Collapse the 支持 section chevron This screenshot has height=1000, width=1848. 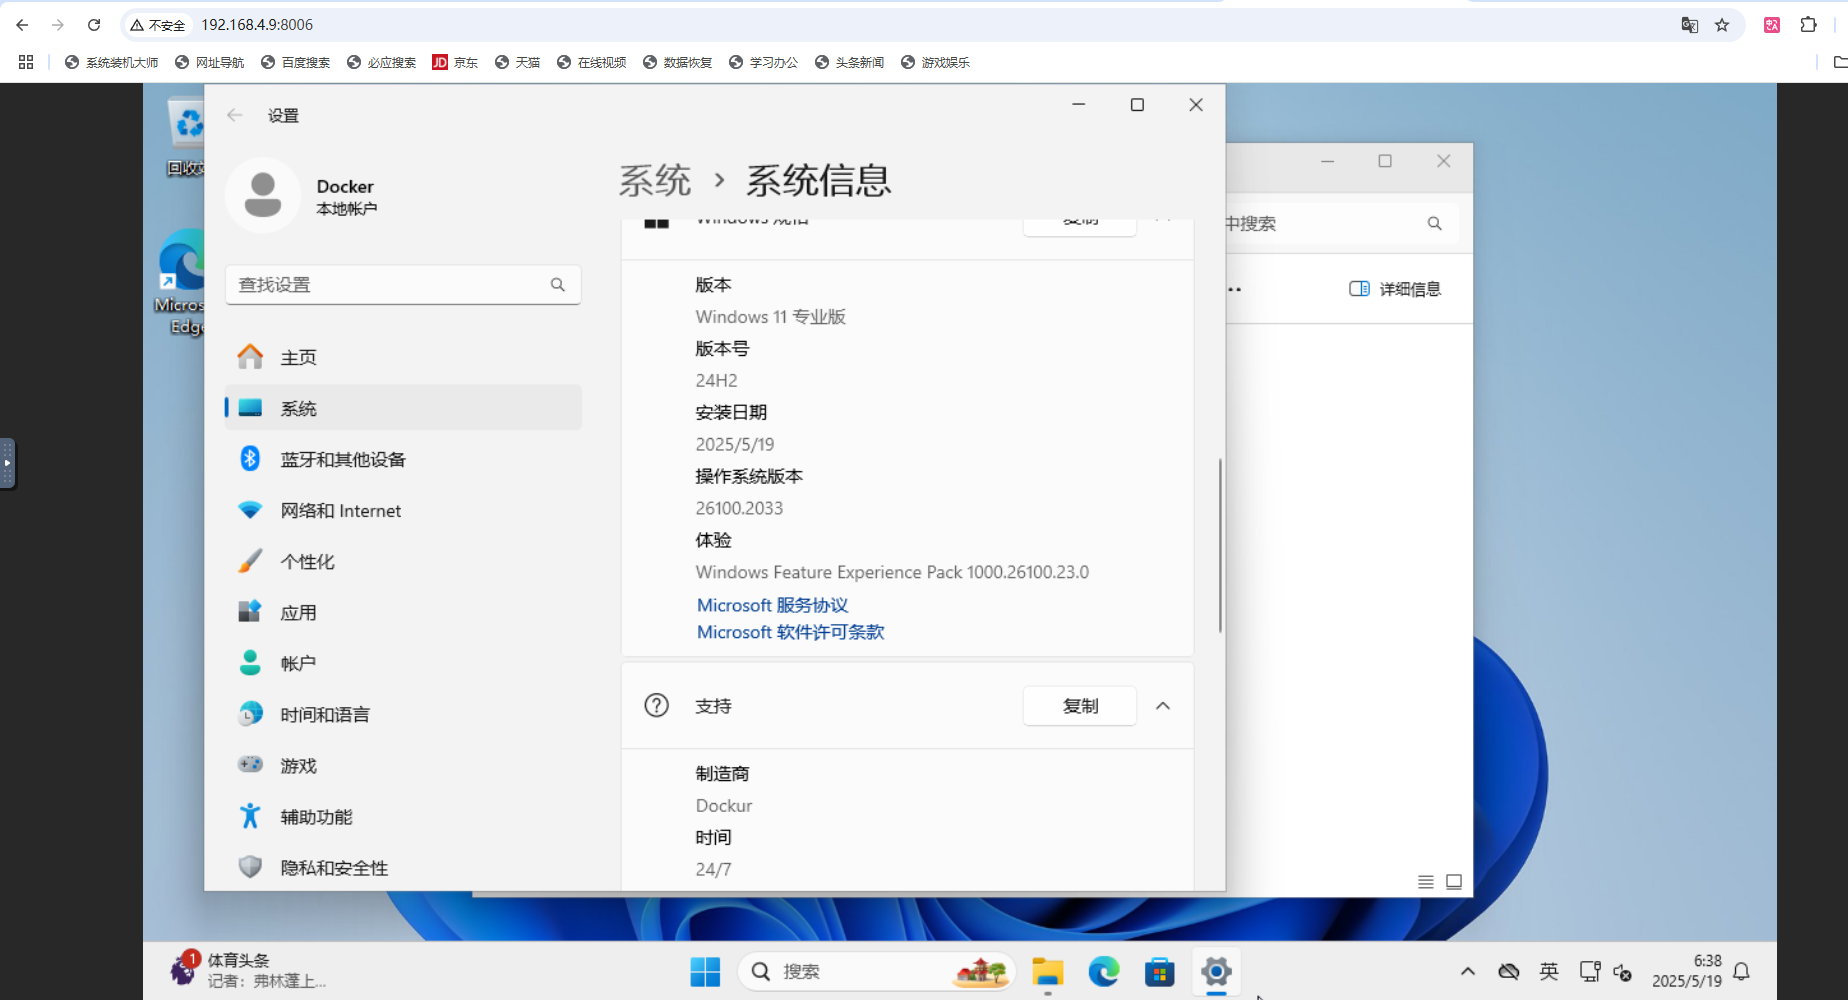tap(1163, 706)
